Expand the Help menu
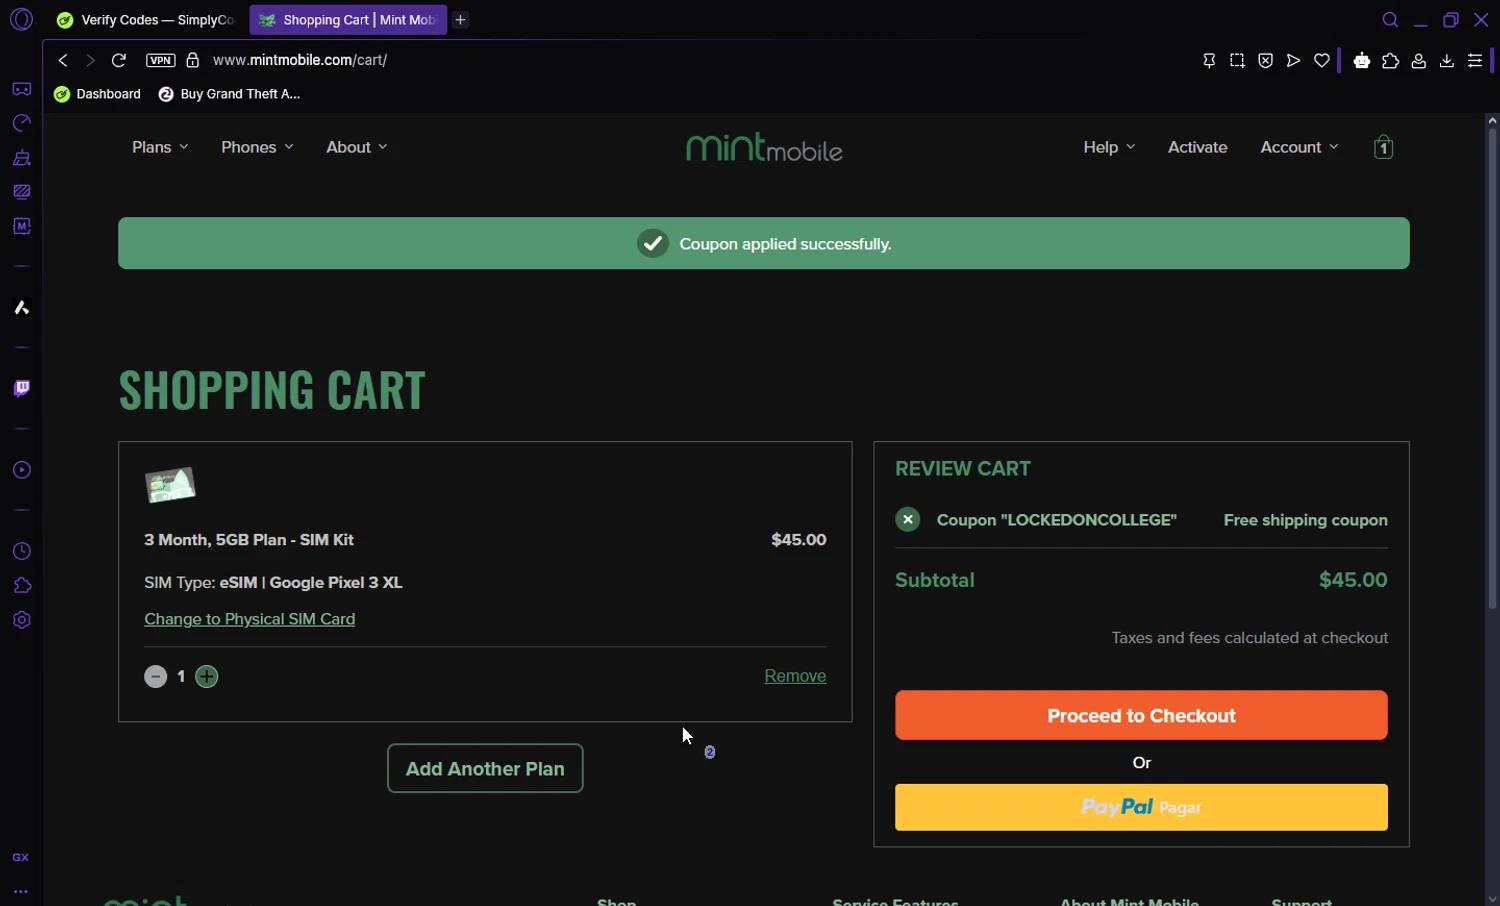Image resolution: width=1500 pixels, height=906 pixels. pos(1109,147)
